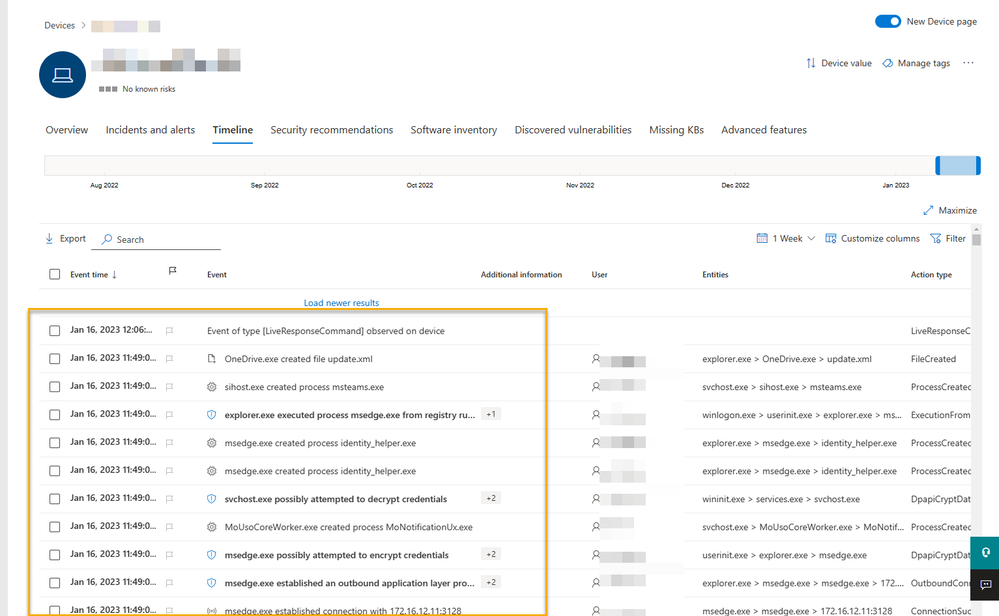Toggle the New Device page switch
The height and width of the screenshot is (616, 999).
(x=888, y=21)
